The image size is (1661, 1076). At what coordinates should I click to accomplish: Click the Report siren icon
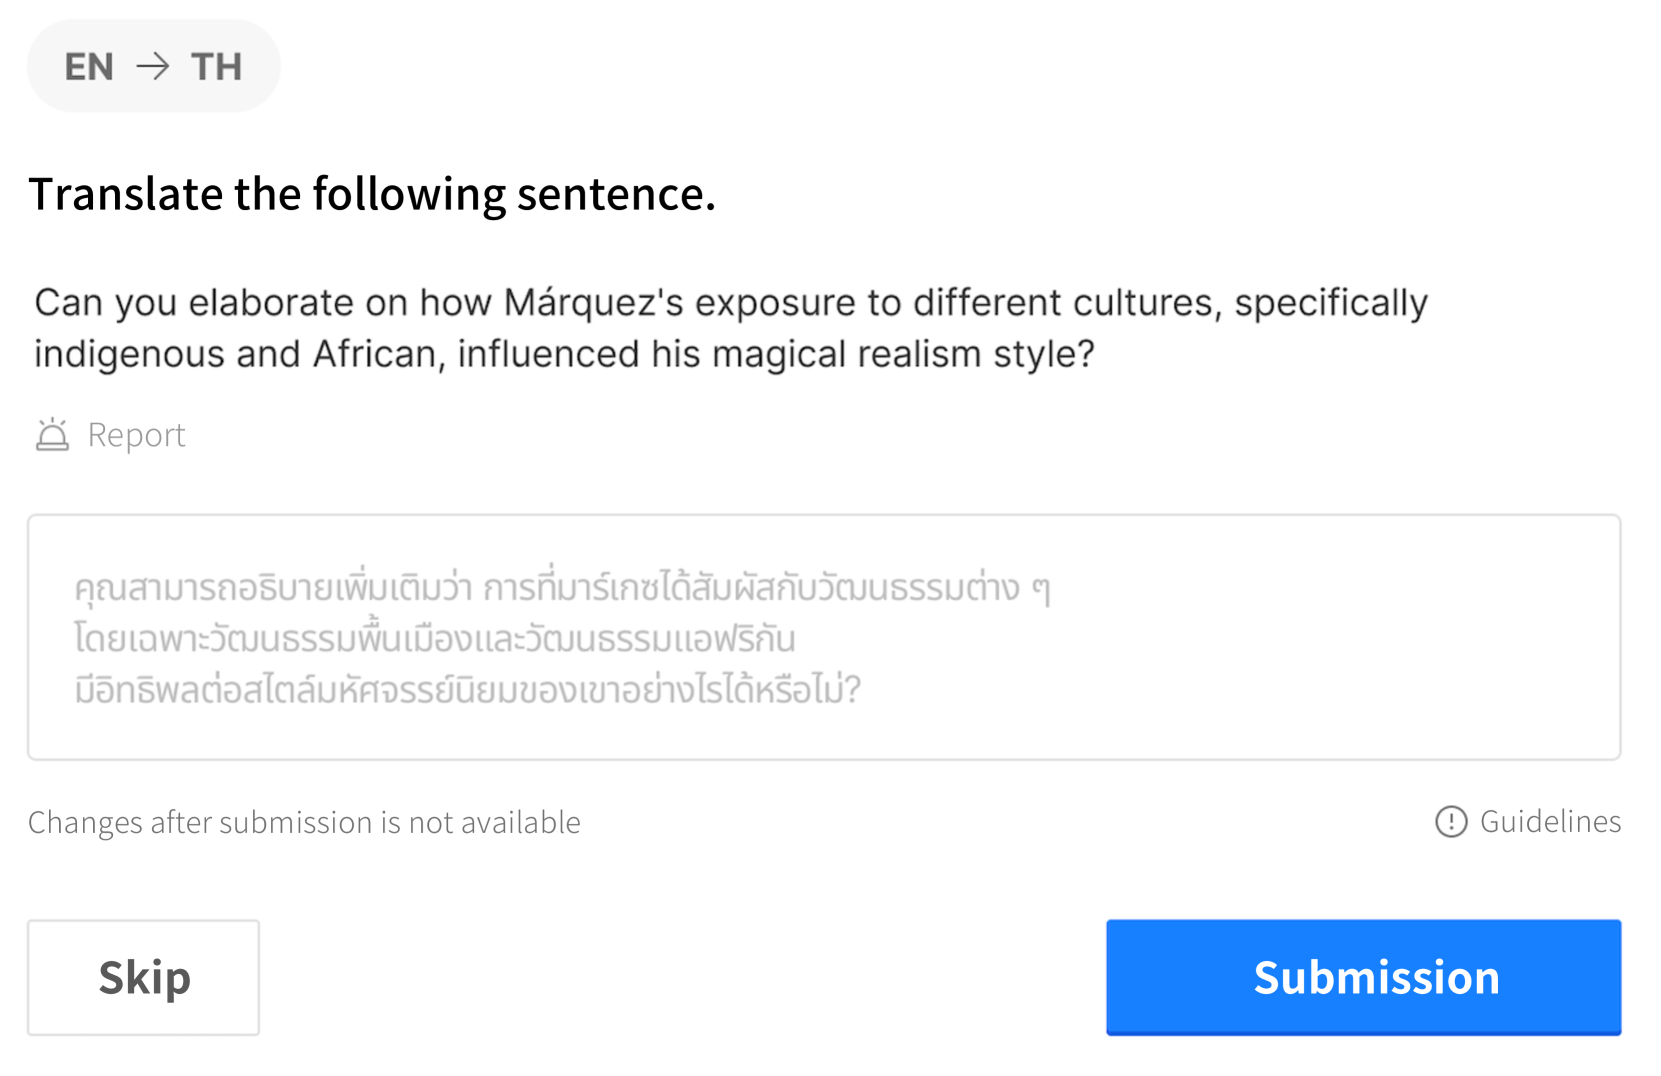[52, 435]
